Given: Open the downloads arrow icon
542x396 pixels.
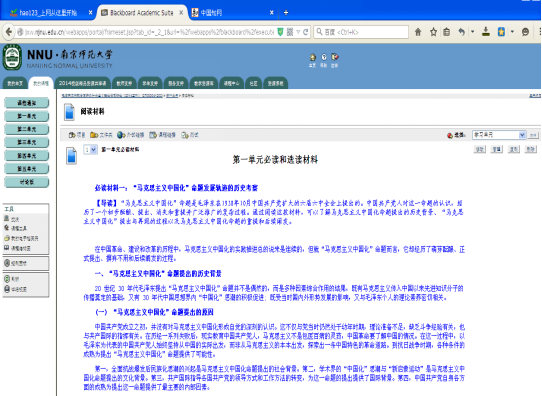Looking at the screenshot, I should click(x=486, y=32).
